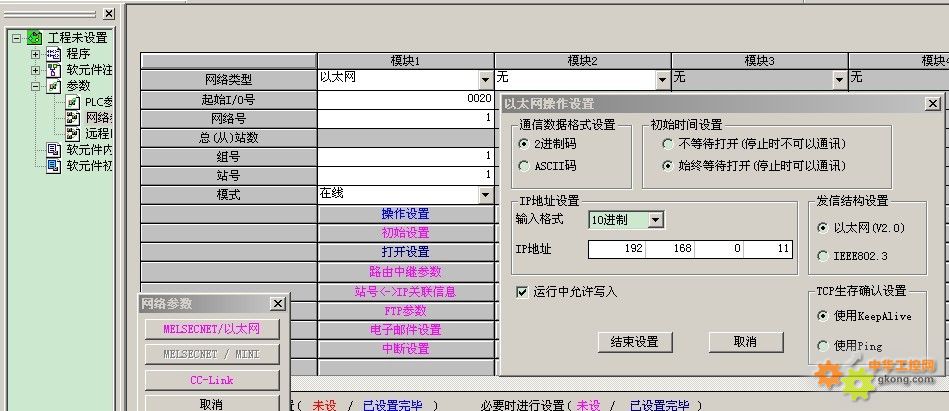This screenshot has width=949, height=411.
Task: Select 以太网(V2.0) send frame setting
Action: [x=822, y=228]
